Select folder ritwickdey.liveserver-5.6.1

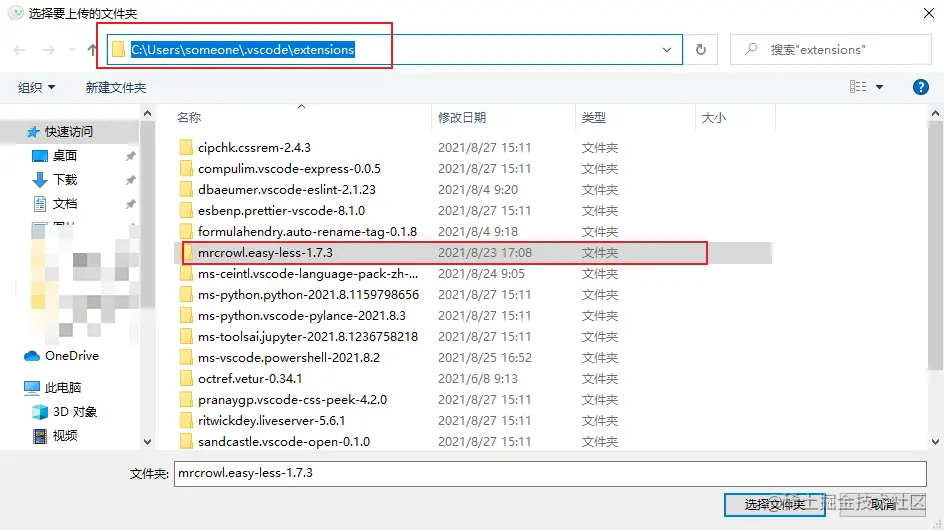tap(271, 421)
